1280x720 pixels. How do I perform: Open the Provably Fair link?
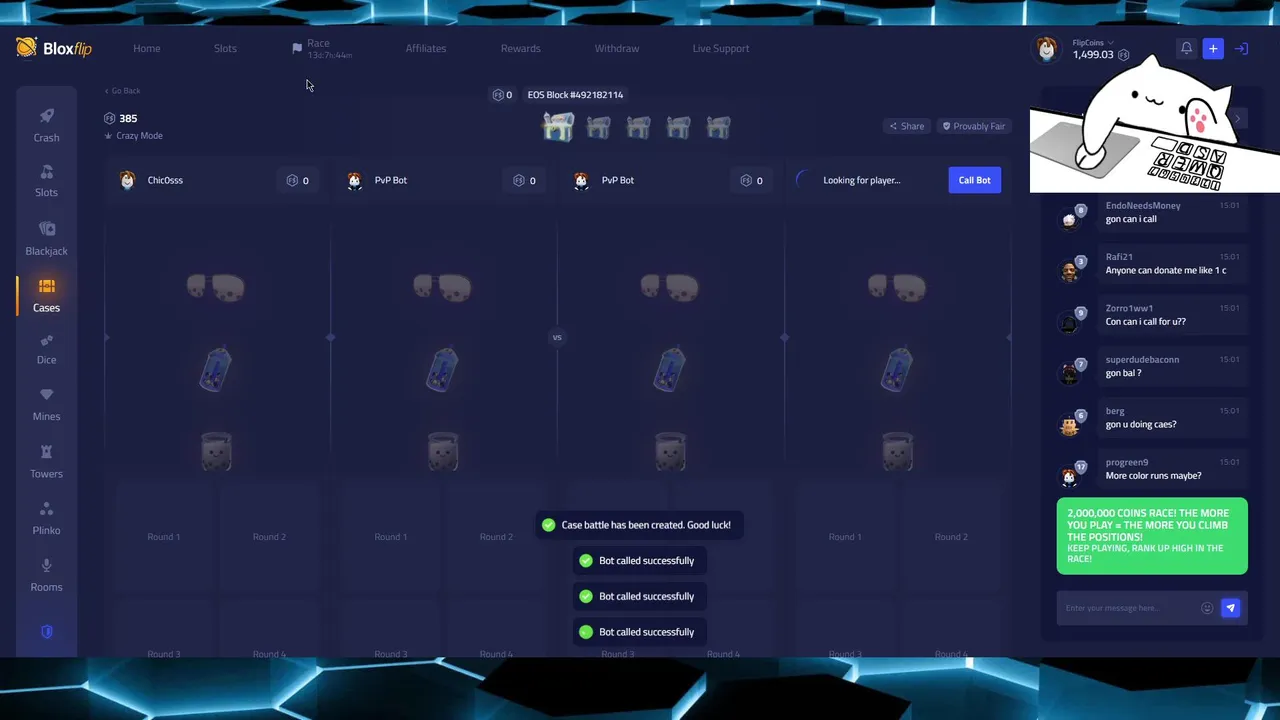tap(974, 126)
